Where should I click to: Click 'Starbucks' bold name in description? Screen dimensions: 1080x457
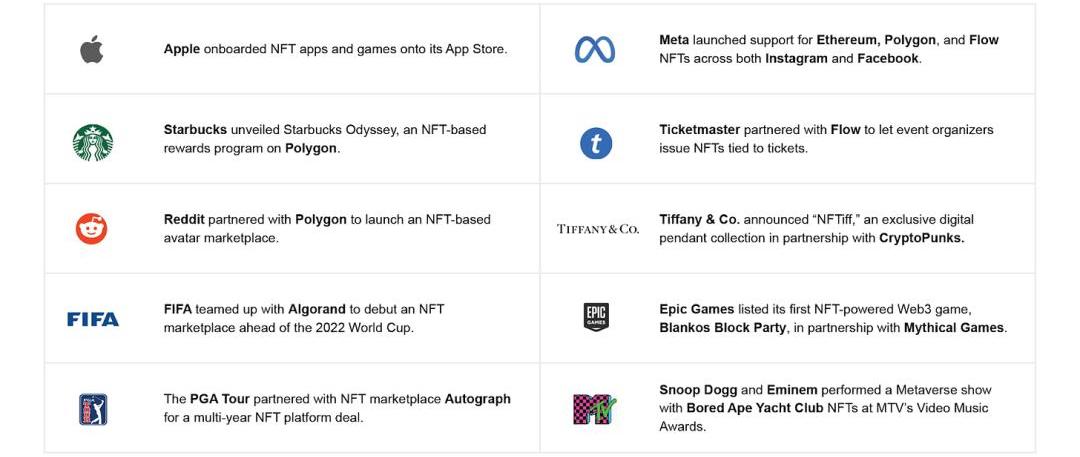click(x=195, y=130)
